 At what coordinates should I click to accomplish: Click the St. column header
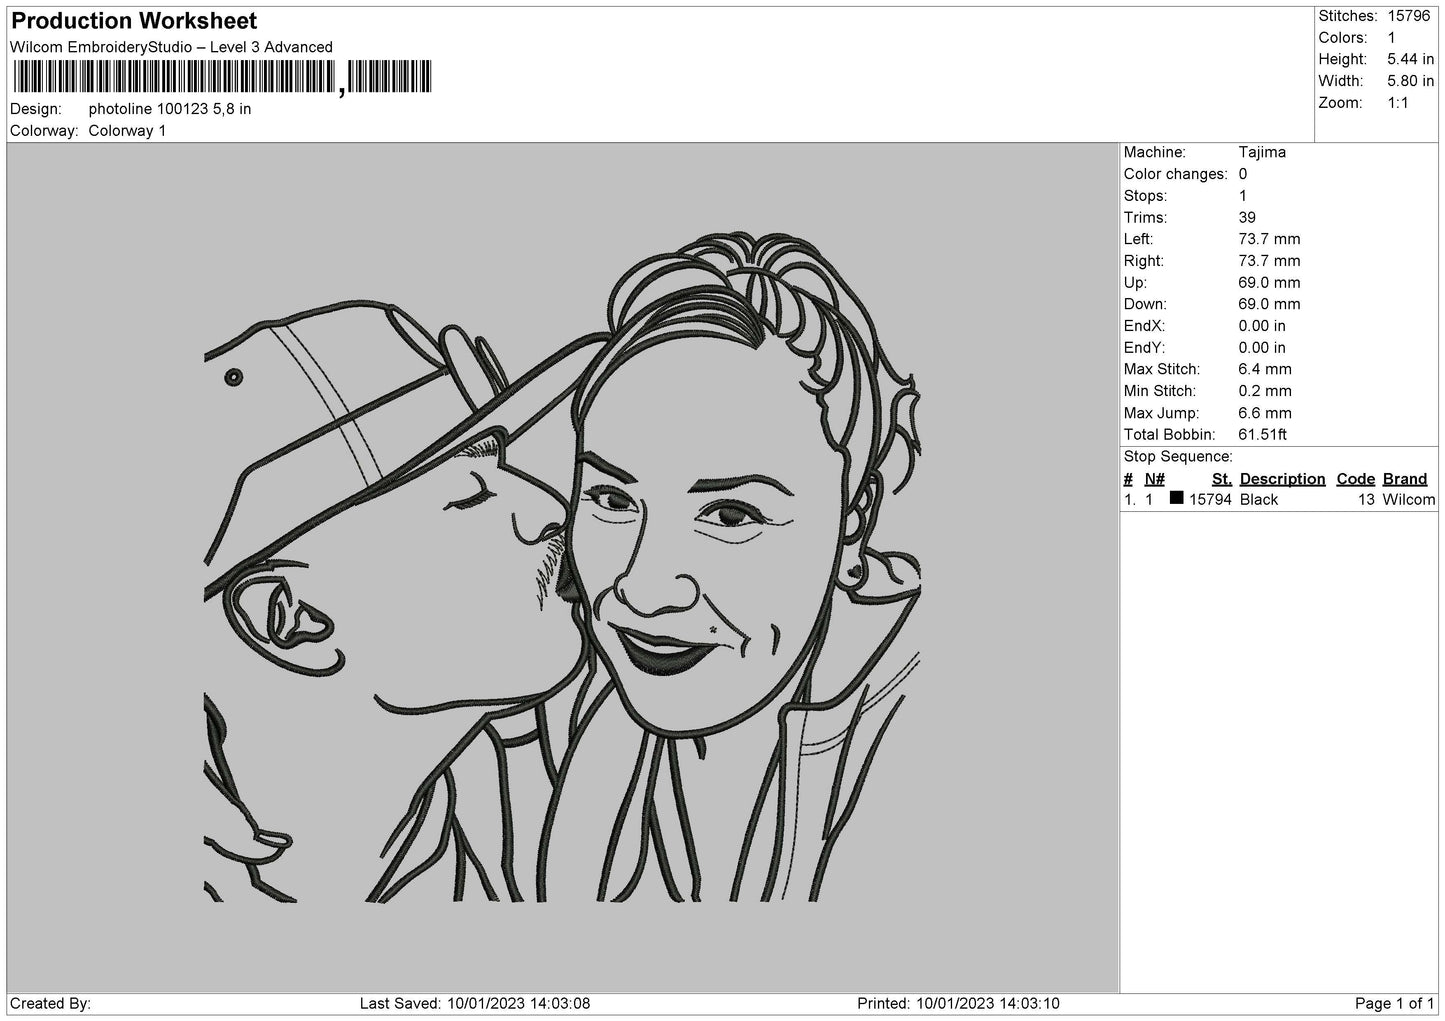click(1221, 479)
